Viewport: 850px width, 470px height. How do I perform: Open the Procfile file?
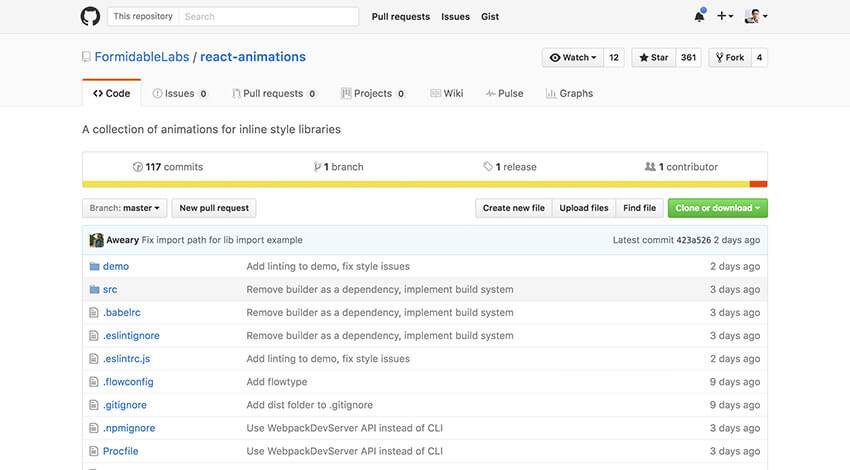click(121, 451)
